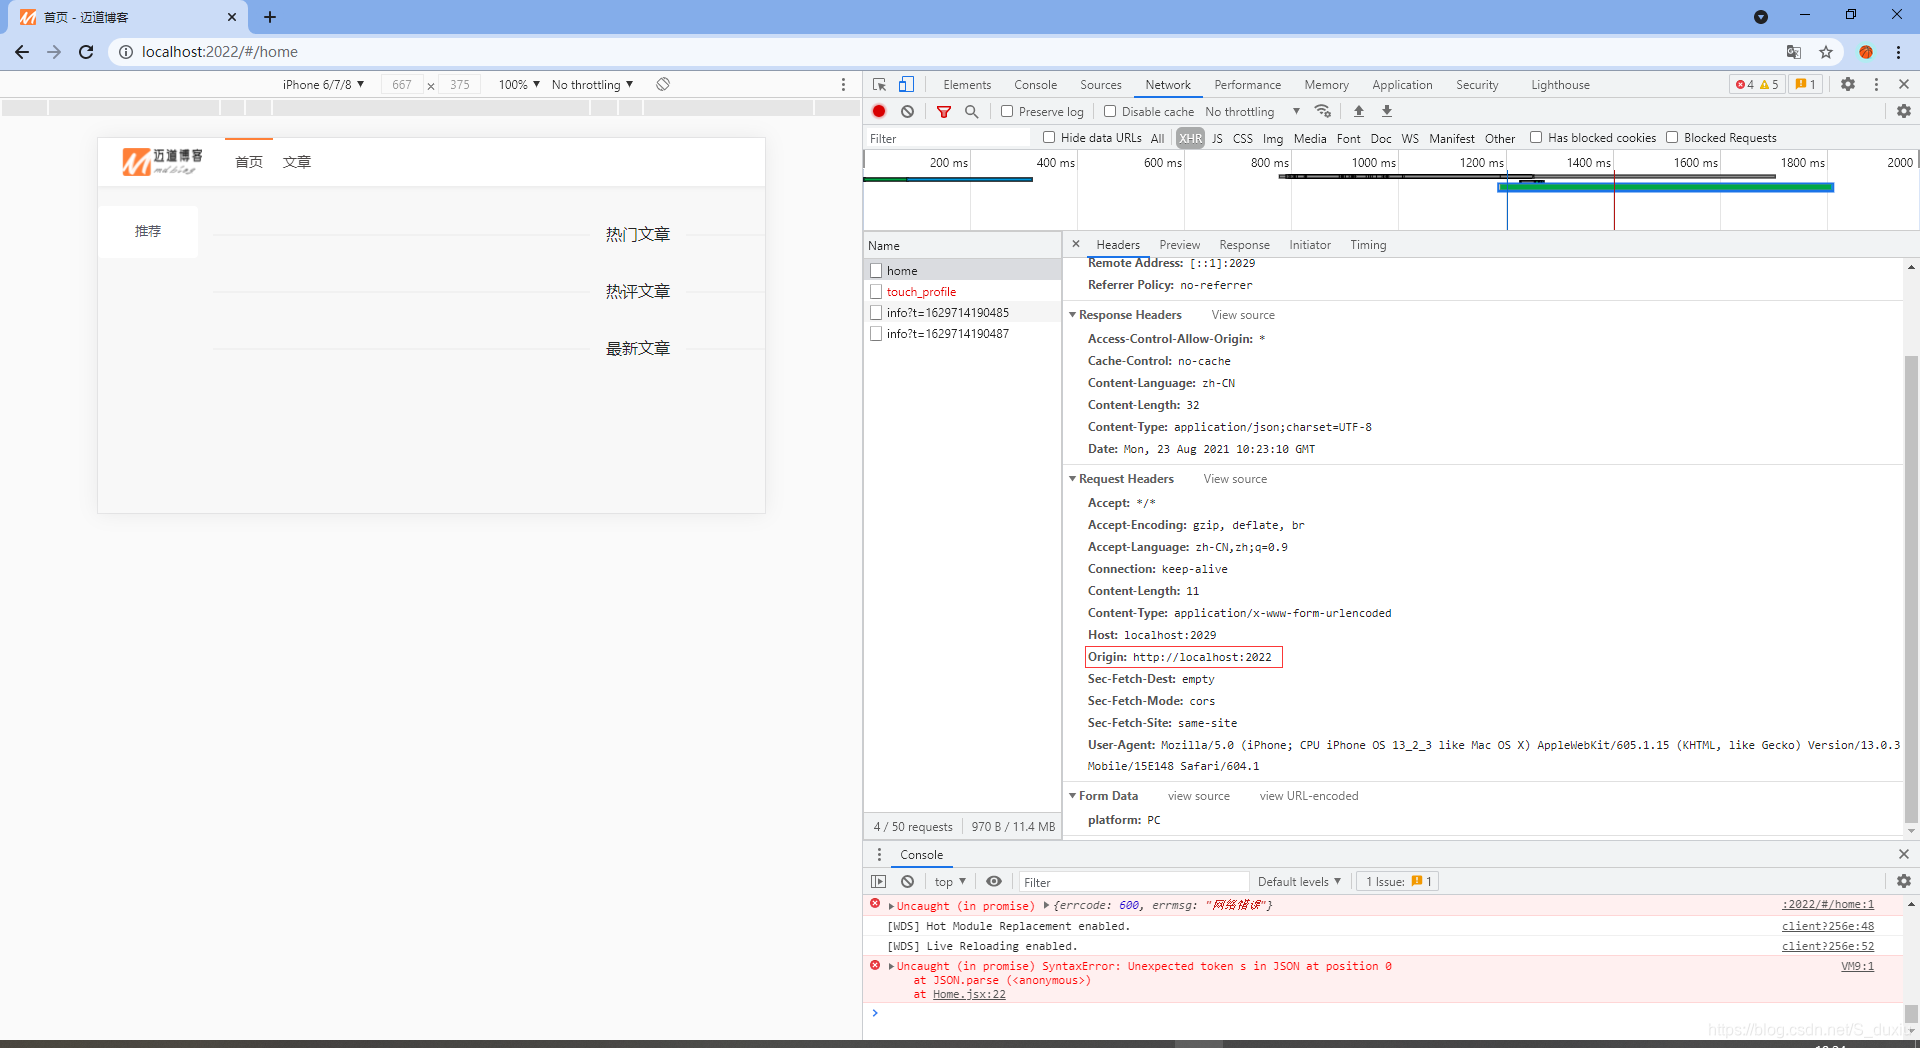1920x1048 pixels.
Task: Collapse the Form Data section
Action: click(x=1073, y=796)
